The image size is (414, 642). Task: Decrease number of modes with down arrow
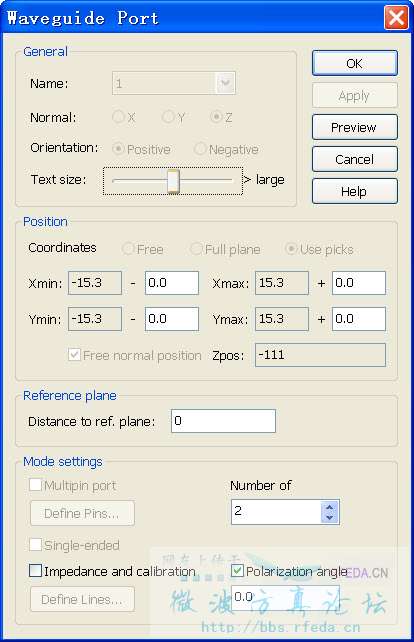click(x=330, y=518)
